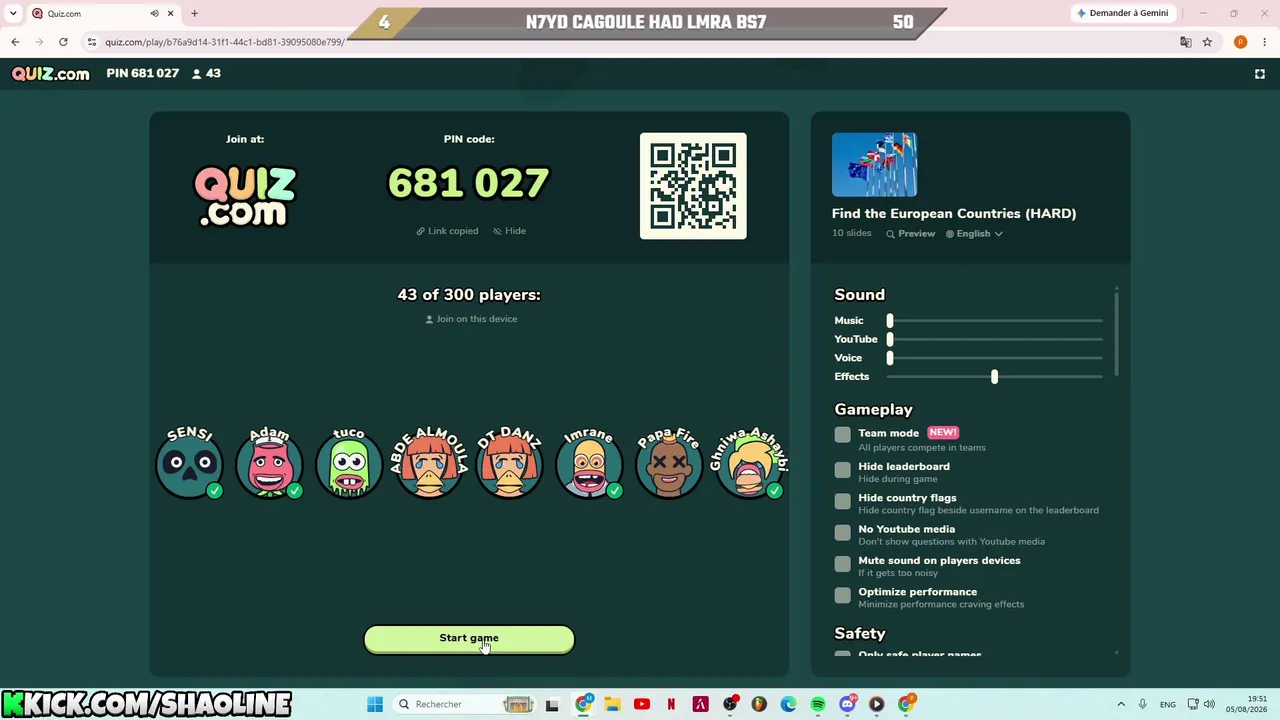Screen dimensions: 1280x720
Task: Enable Team mode checkbox
Action: coord(843,434)
